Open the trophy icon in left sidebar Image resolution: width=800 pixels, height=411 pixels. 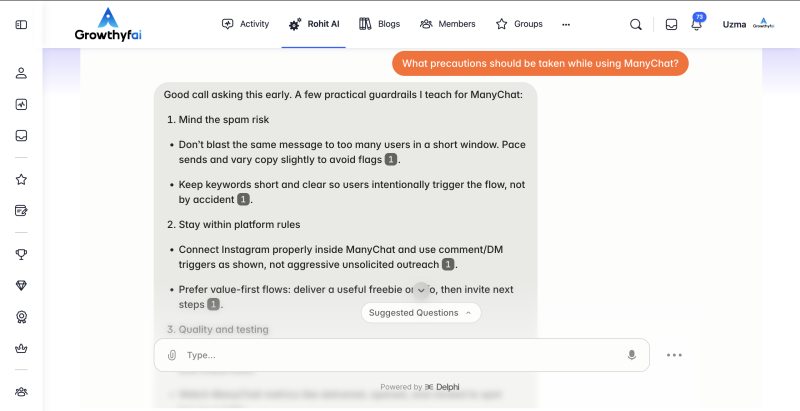[x=21, y=255]
